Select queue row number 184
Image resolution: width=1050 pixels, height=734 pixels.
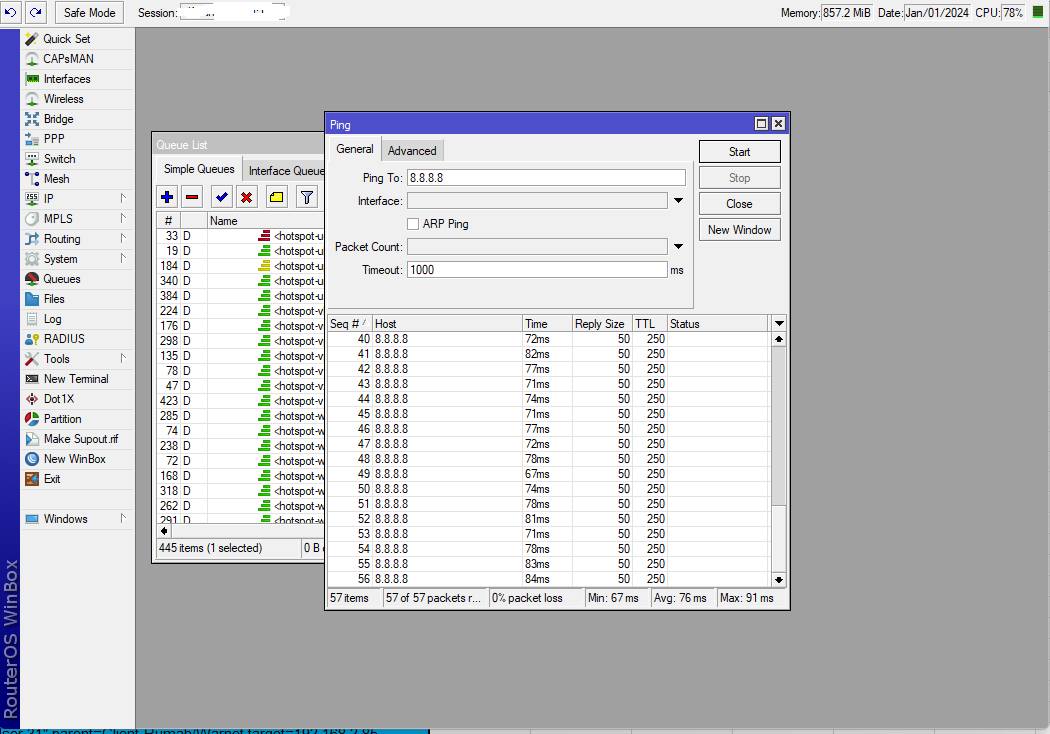tap(241, 266)
